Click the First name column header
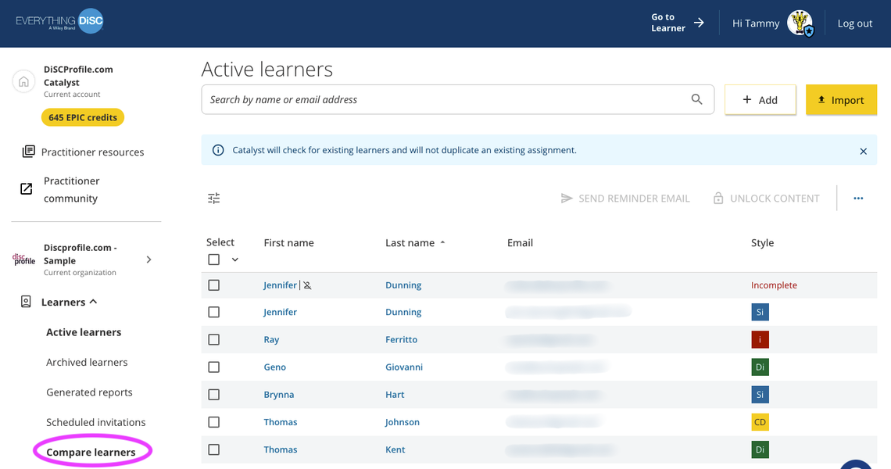Viewport: 891px width, 469px height. click(x=289, y=243)
